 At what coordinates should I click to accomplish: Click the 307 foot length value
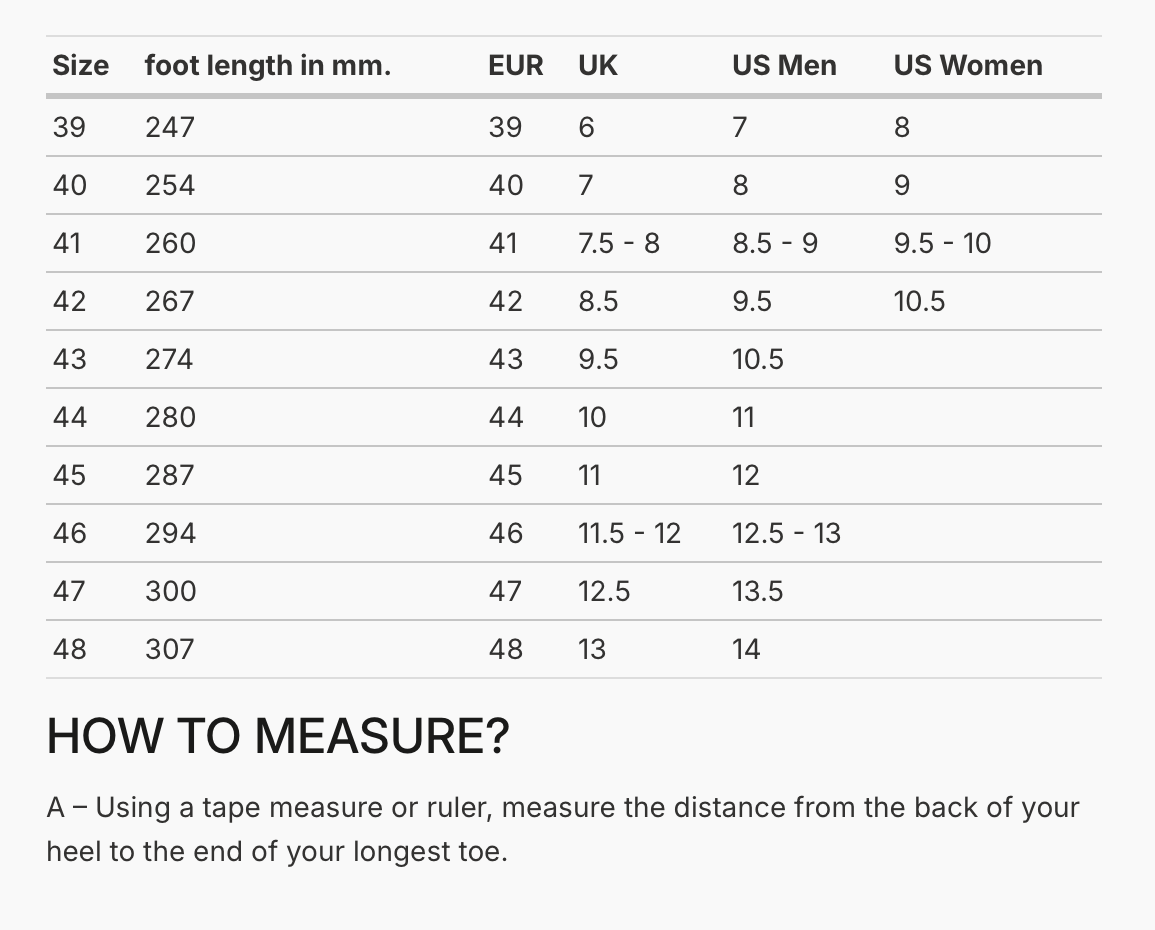tap(169, 649)
